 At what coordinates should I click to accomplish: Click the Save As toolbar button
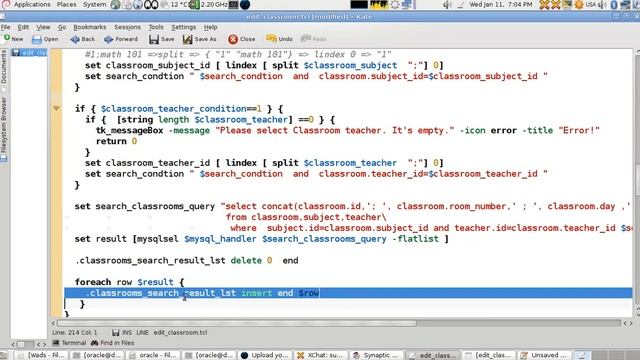coord(200,39)
